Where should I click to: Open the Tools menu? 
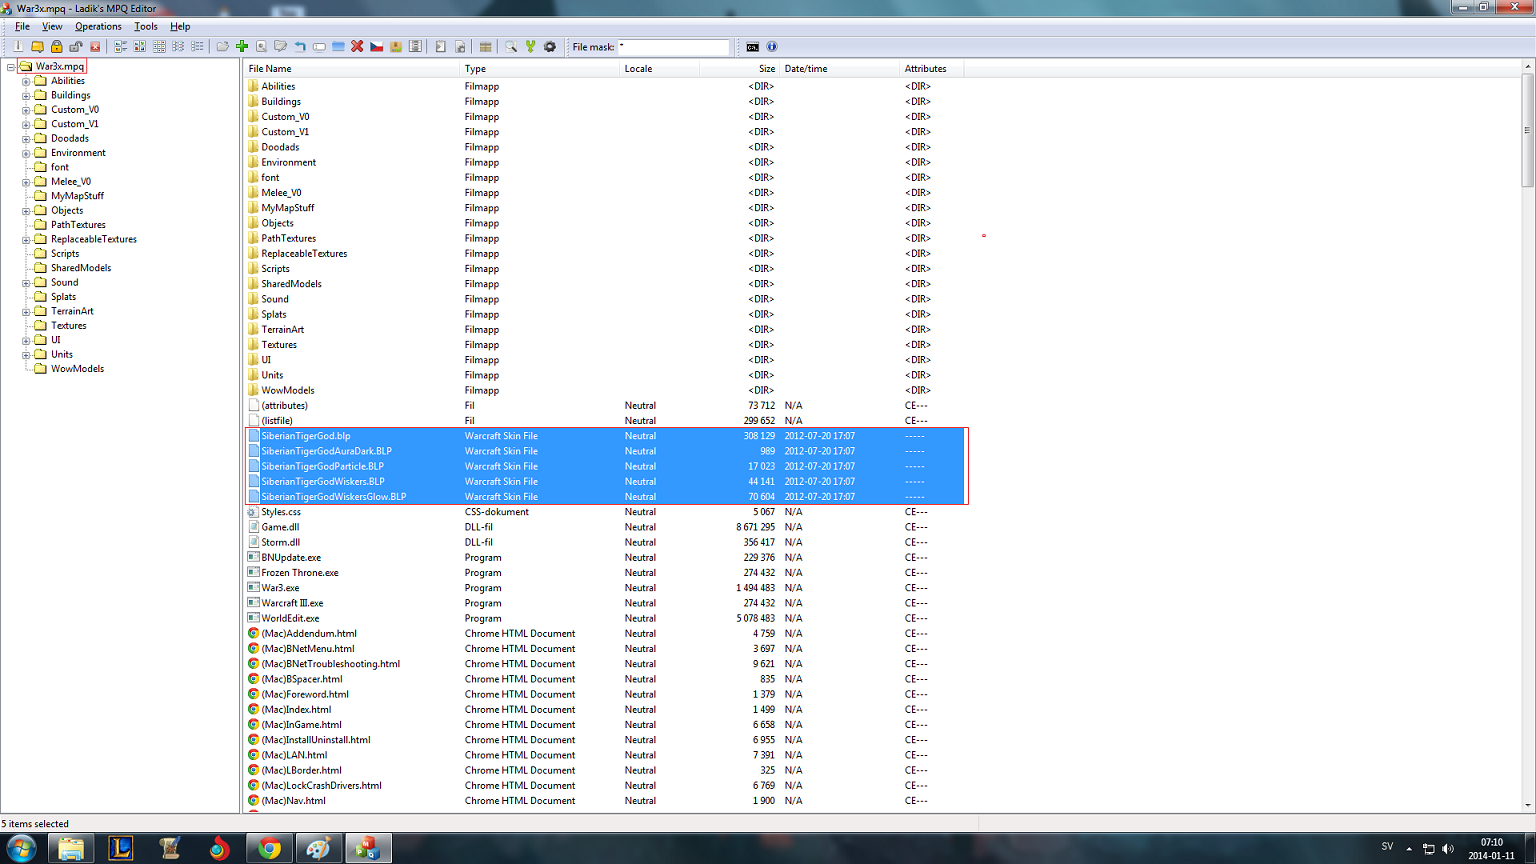[146, 26]
